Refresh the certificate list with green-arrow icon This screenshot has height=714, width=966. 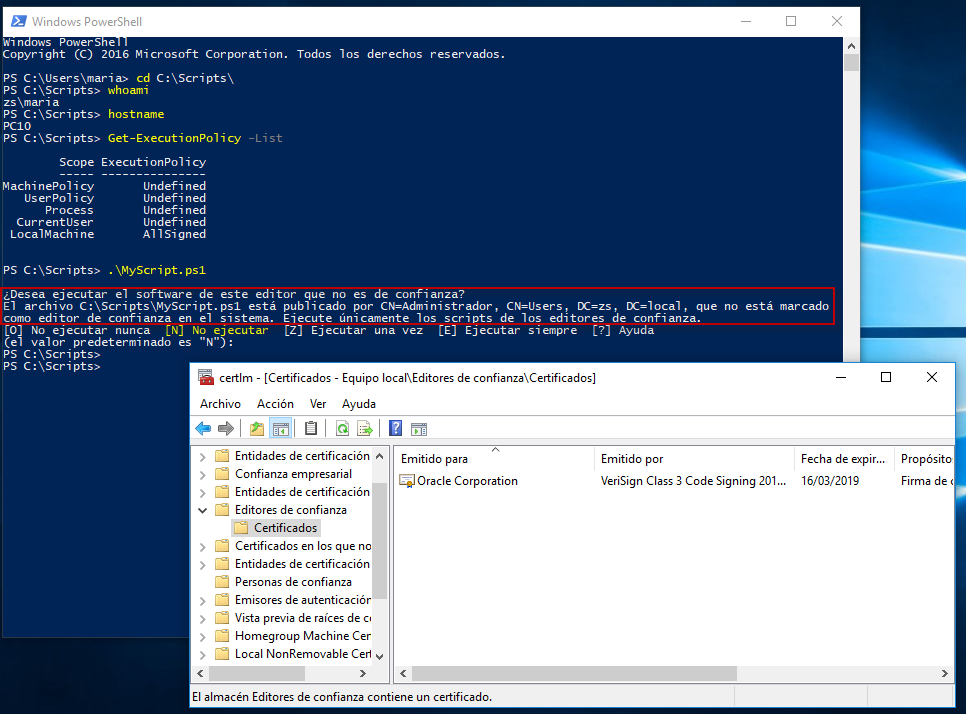342,428
